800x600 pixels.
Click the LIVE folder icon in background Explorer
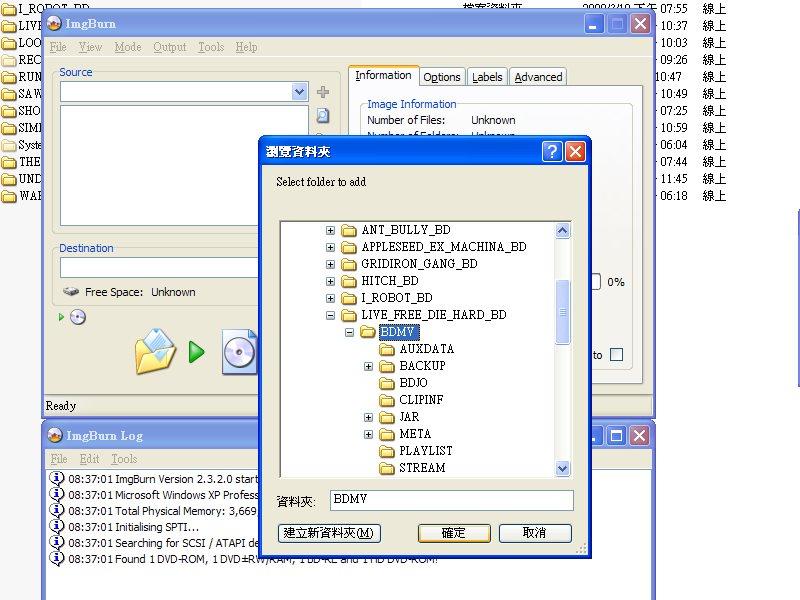9,27
